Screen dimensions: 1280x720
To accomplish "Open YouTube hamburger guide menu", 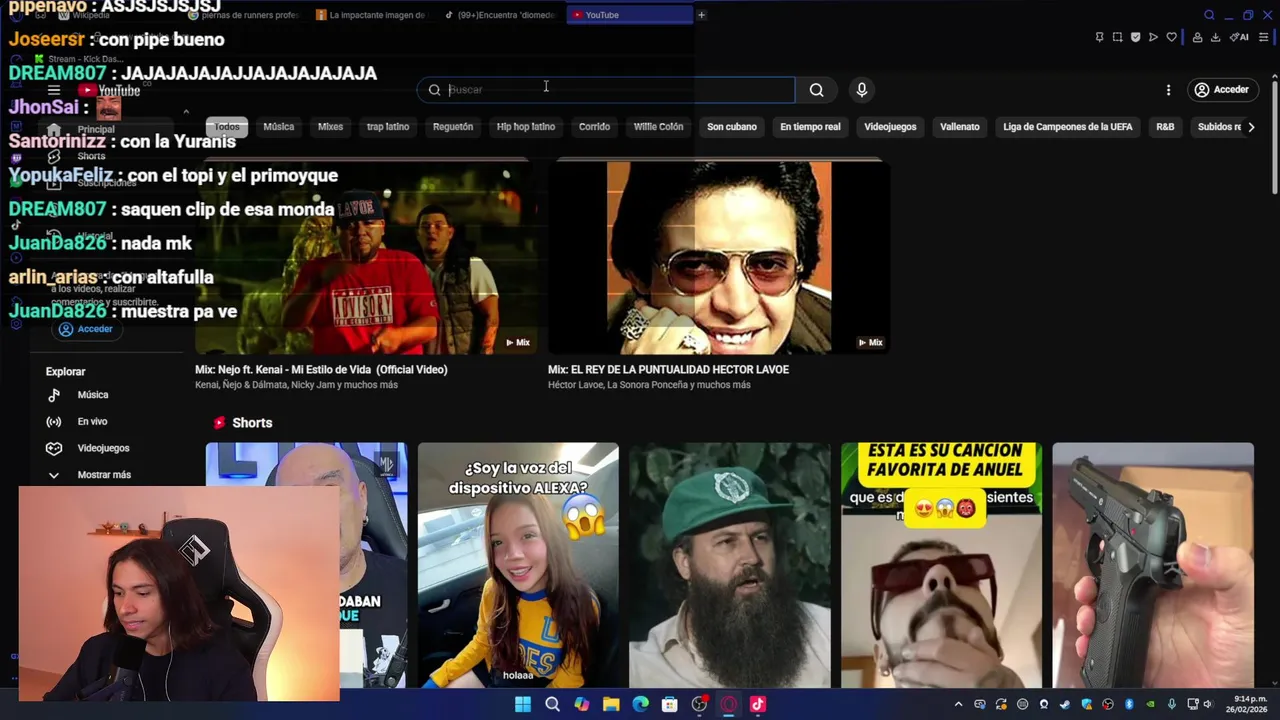I will coord(54,90).
